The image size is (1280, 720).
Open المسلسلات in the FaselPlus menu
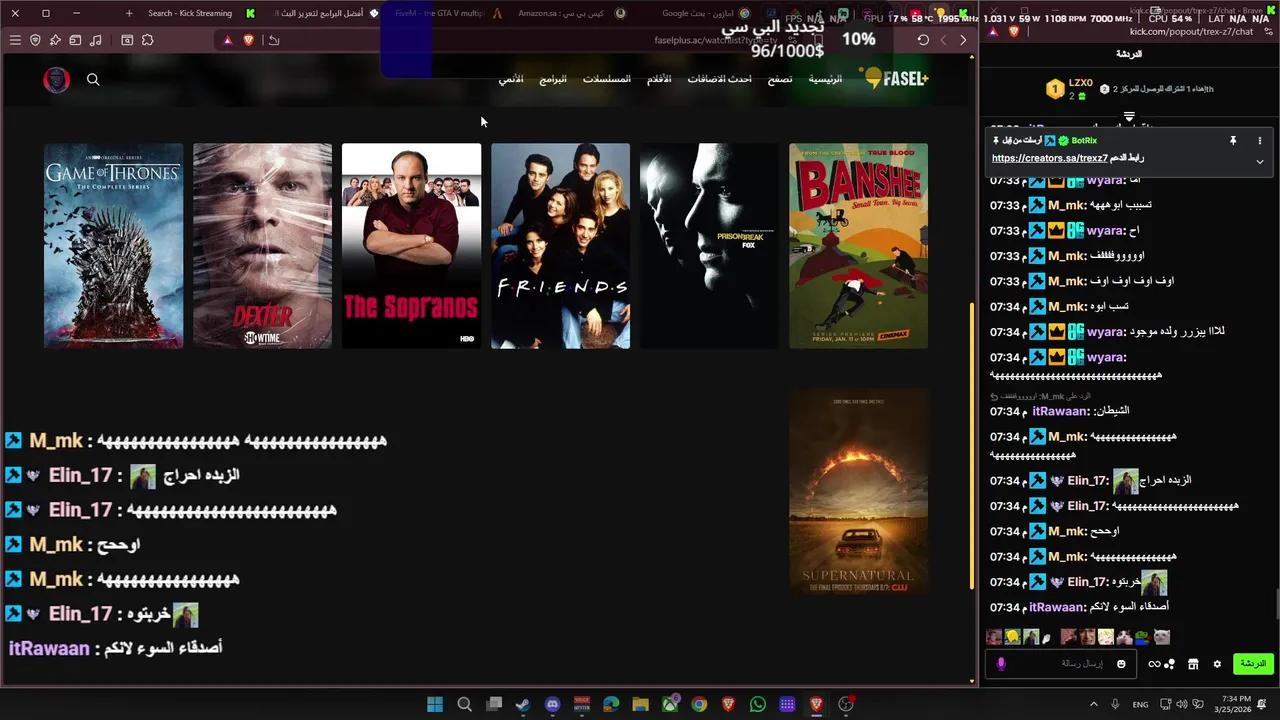tap(607, 79)
